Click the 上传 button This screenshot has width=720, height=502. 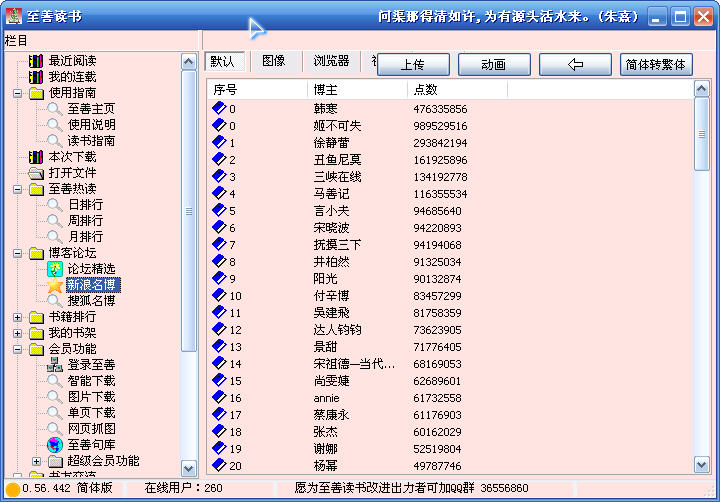(413, 64)
